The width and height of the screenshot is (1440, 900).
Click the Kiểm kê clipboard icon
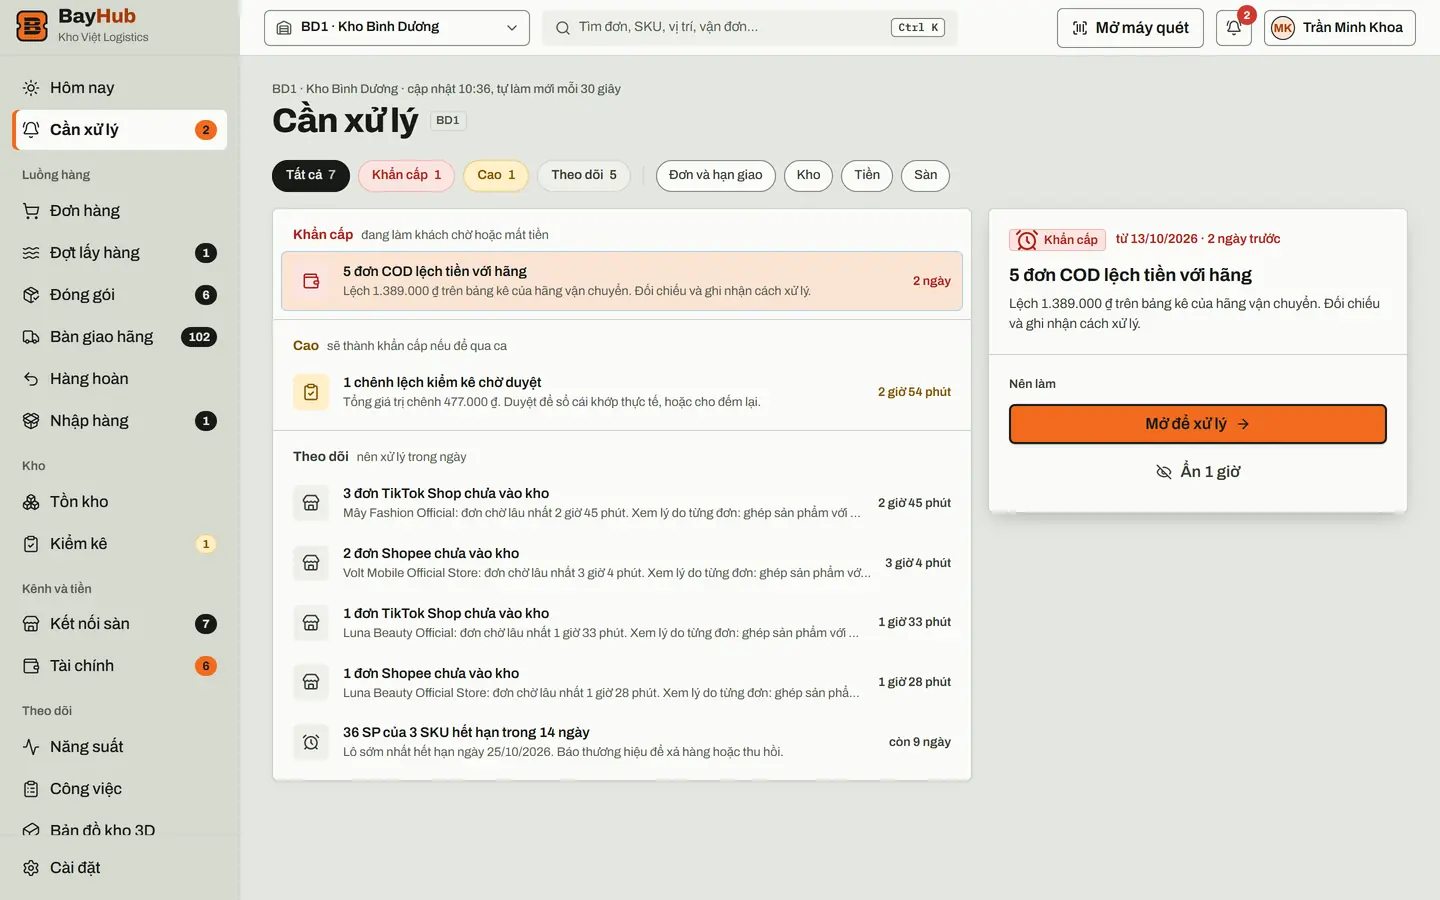pyautogui.click(x=31, y=544)
